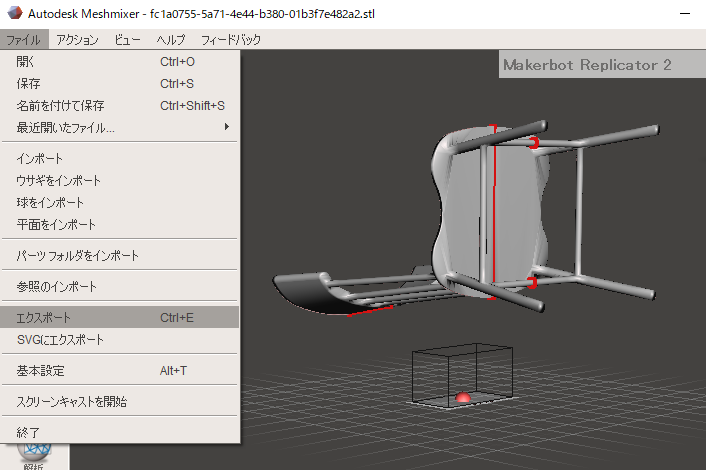Choose 開く from the file menu
706x470 pixels.
pos(120,61)
